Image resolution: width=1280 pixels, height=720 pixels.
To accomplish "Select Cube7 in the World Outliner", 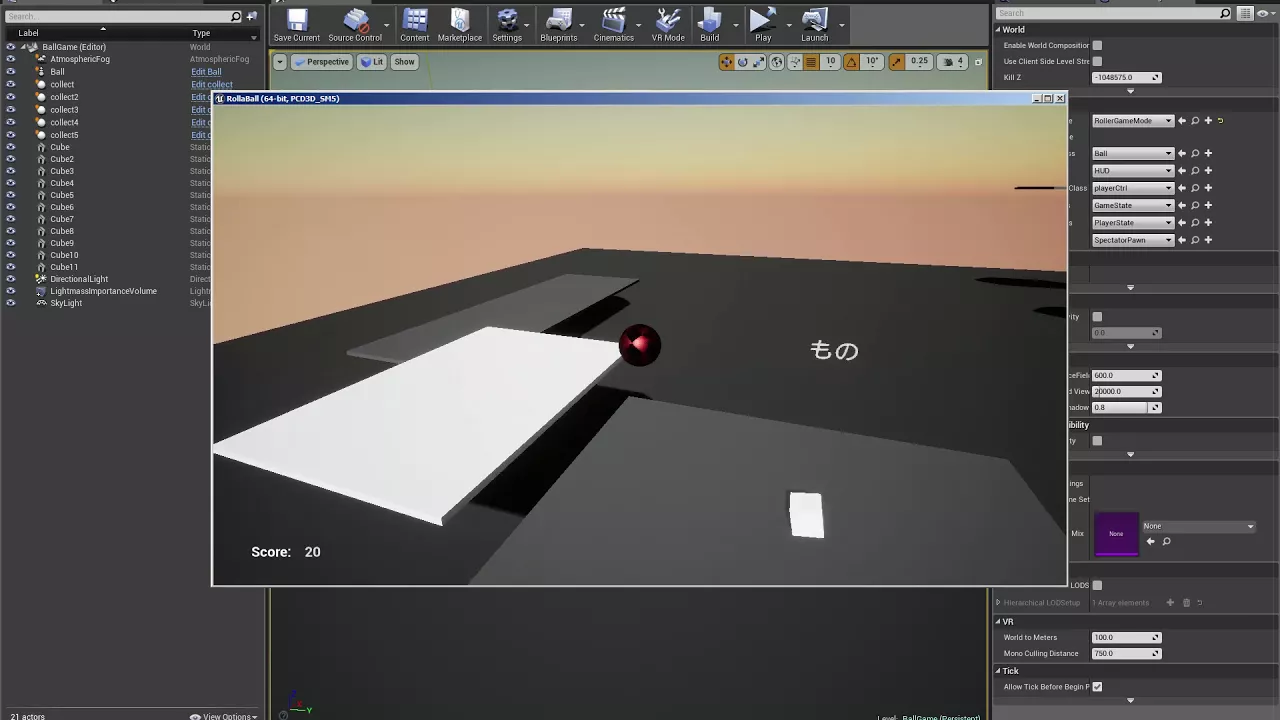I will [x=62, y=219].
